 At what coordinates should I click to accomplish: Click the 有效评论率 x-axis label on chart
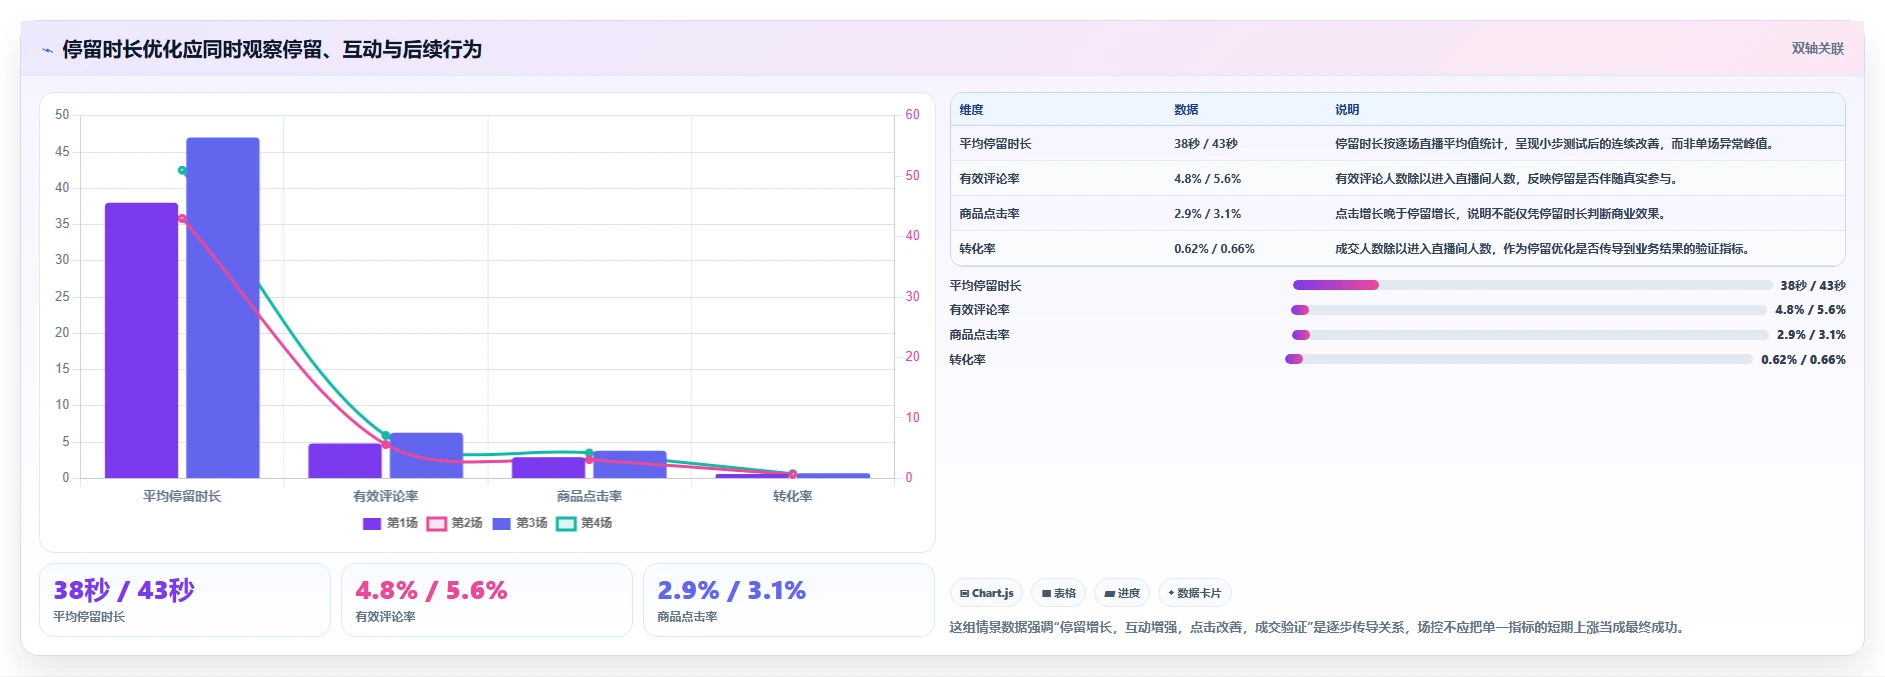pyautogui.click(x=386, y=496)
